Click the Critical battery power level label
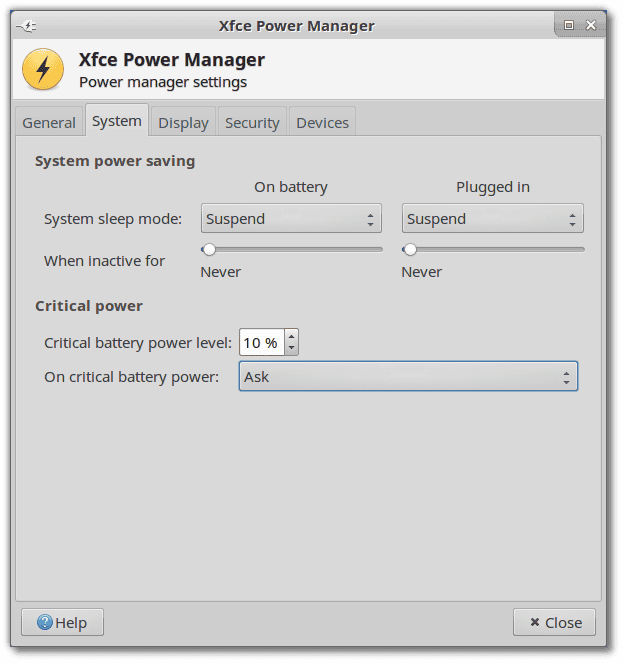 [x=138, y=343]
